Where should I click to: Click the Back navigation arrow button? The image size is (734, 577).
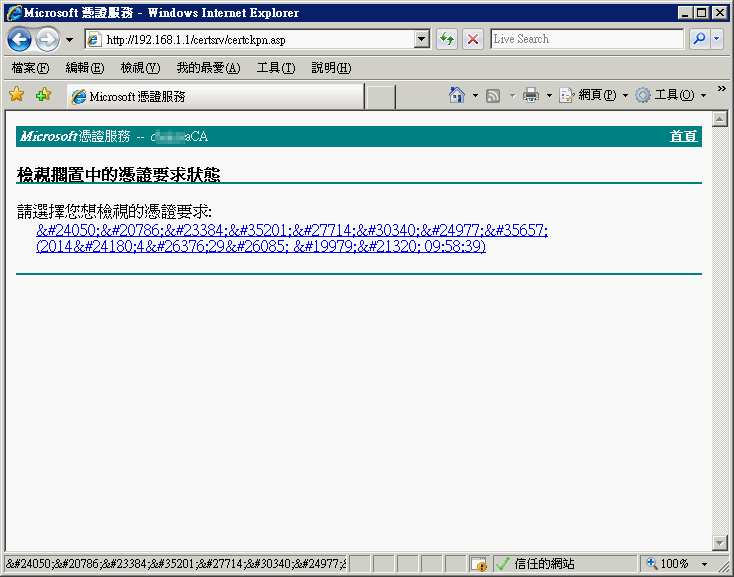pos(20,39)
